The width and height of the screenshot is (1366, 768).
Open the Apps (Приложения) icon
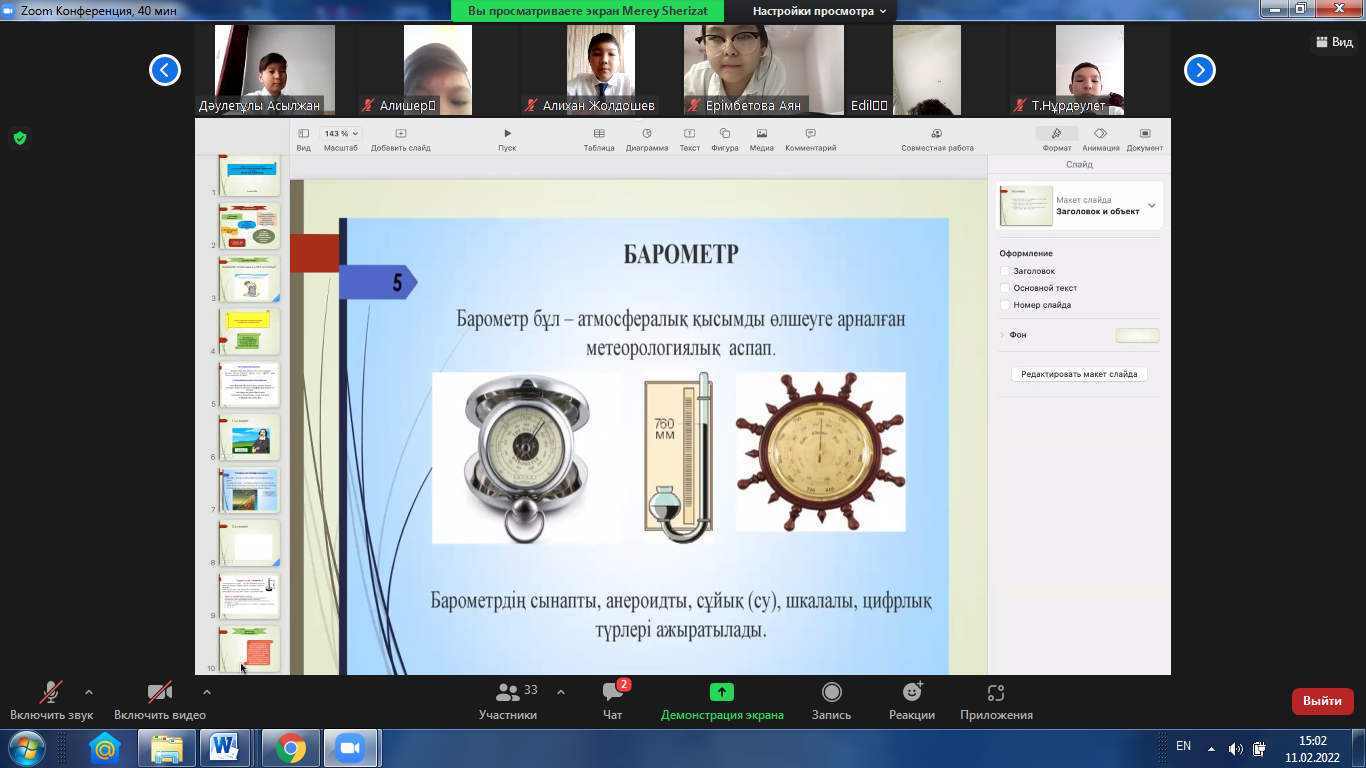coord(995,693)
